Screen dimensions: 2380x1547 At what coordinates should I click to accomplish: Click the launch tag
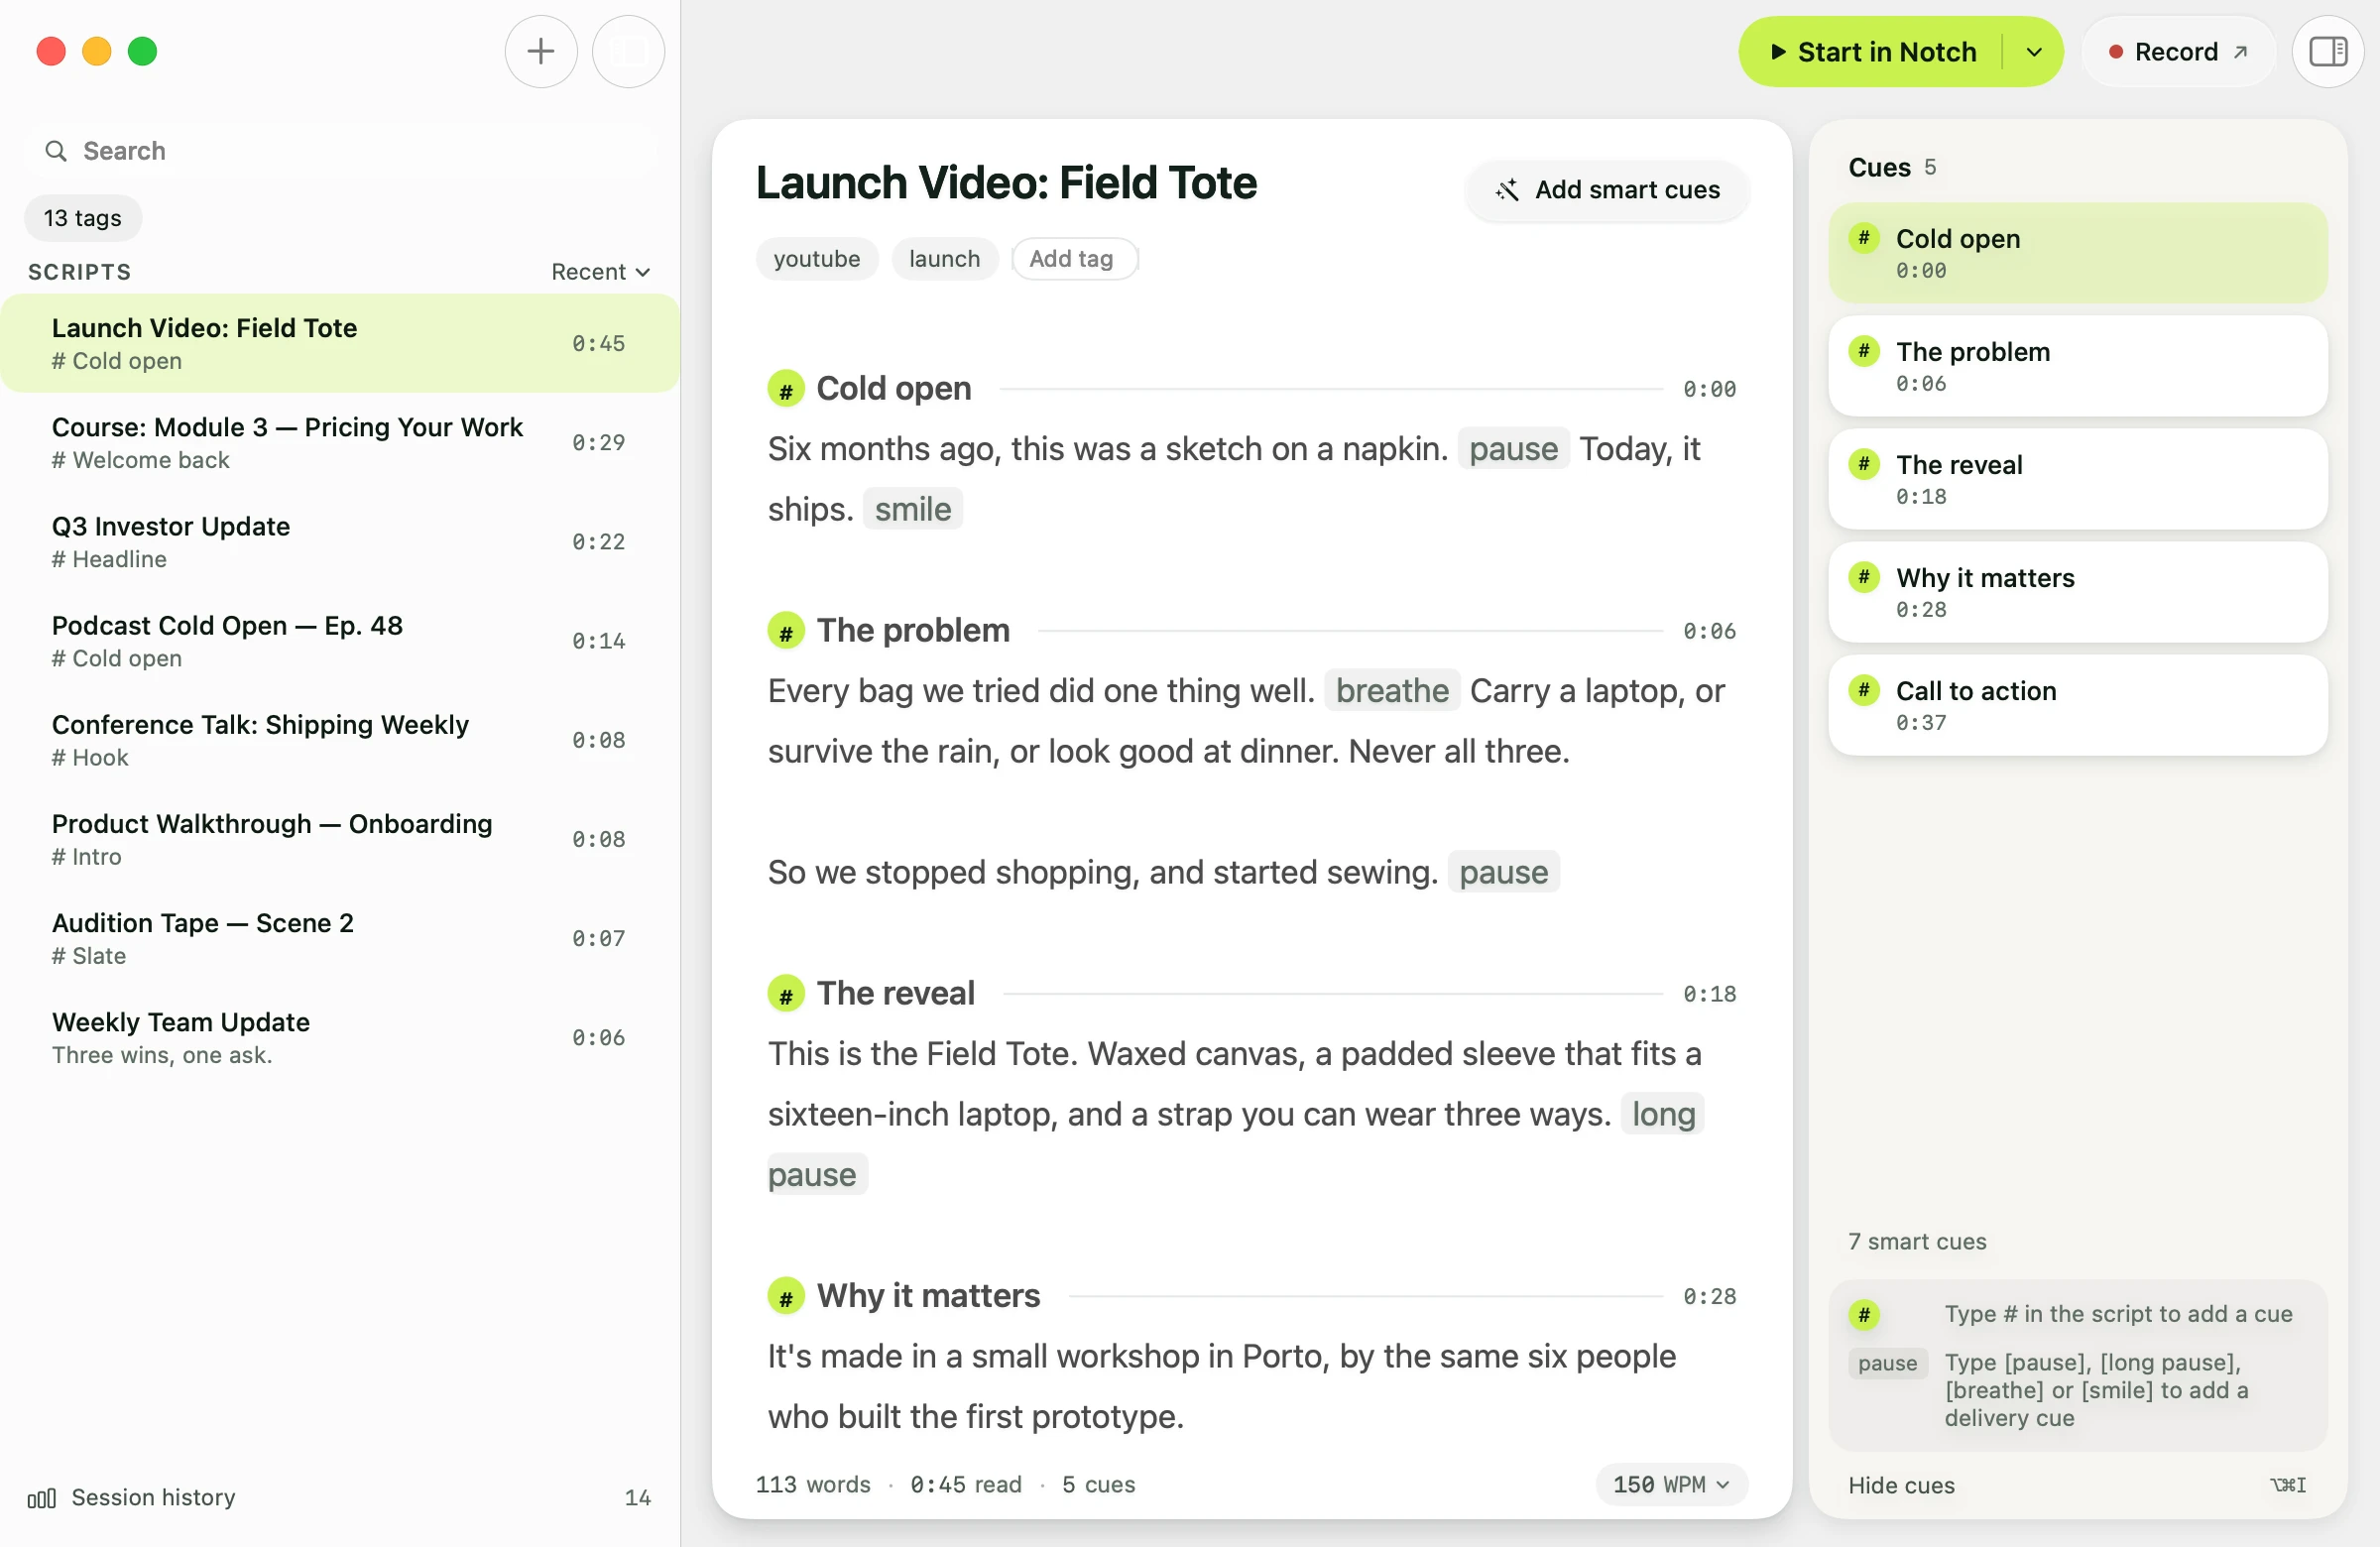tap(944, 259)
